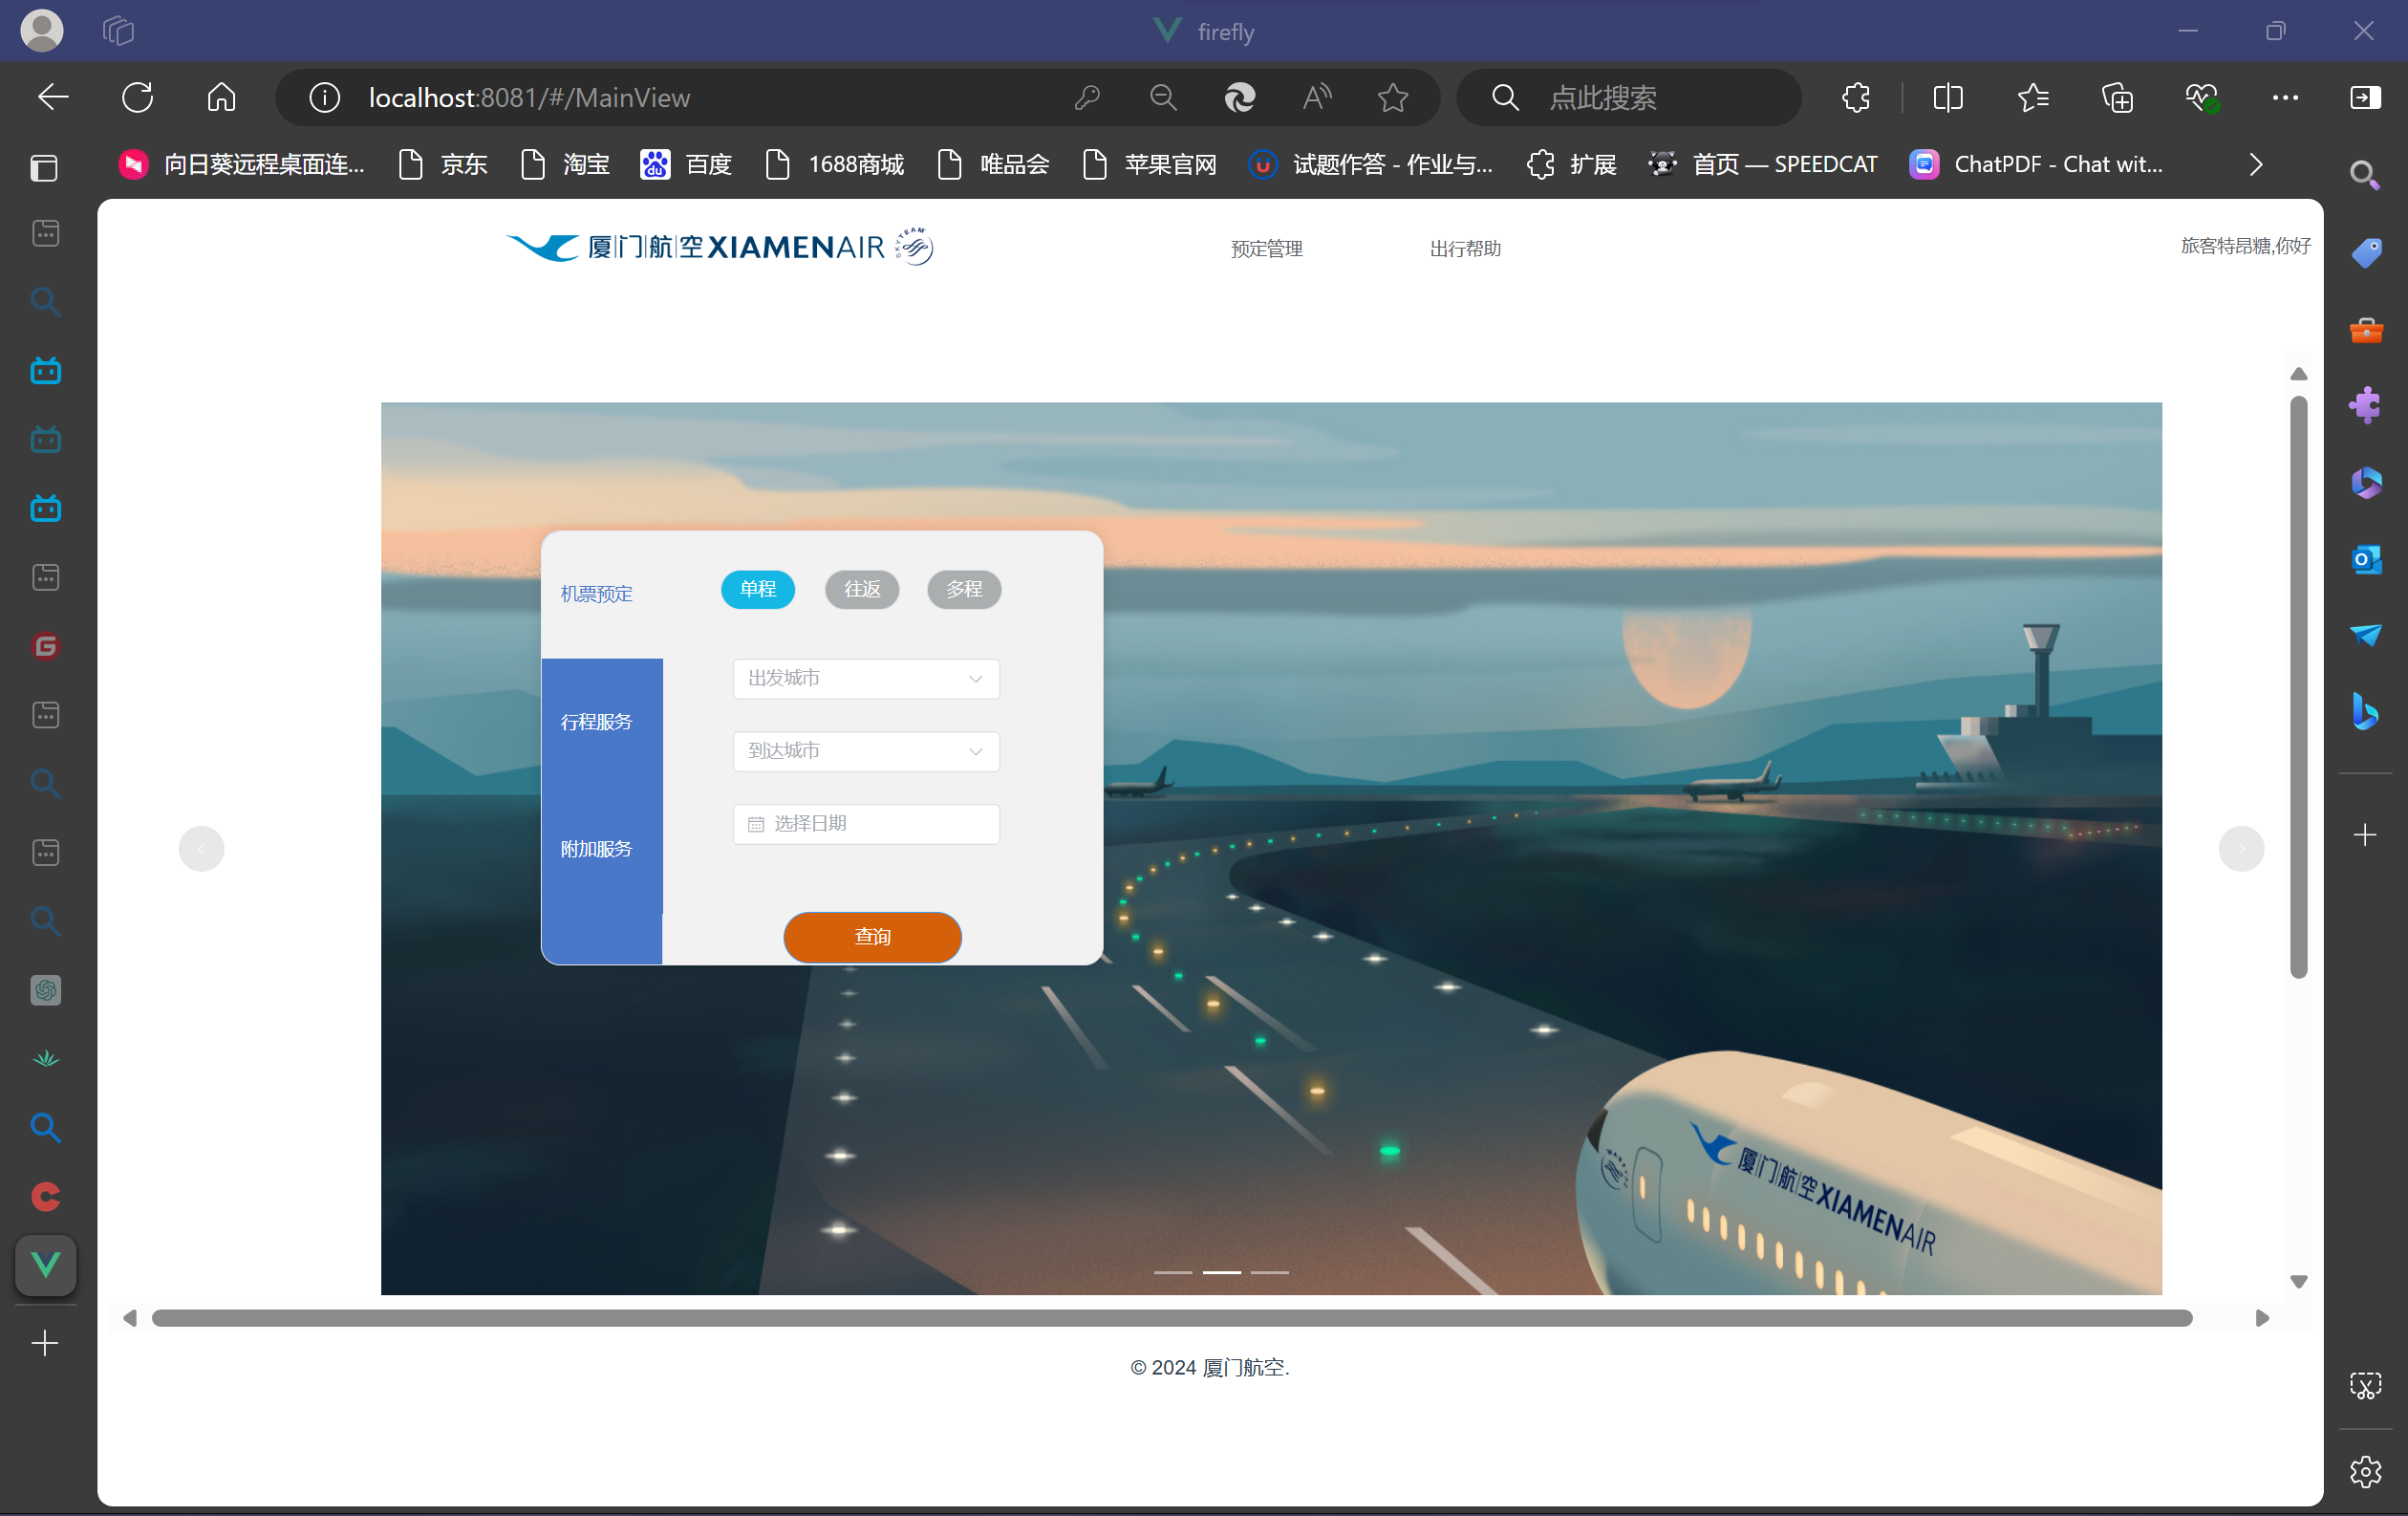View site information icon in address bar
The height and width of the screenshot is (1516, 2408).
click(324, 97)
